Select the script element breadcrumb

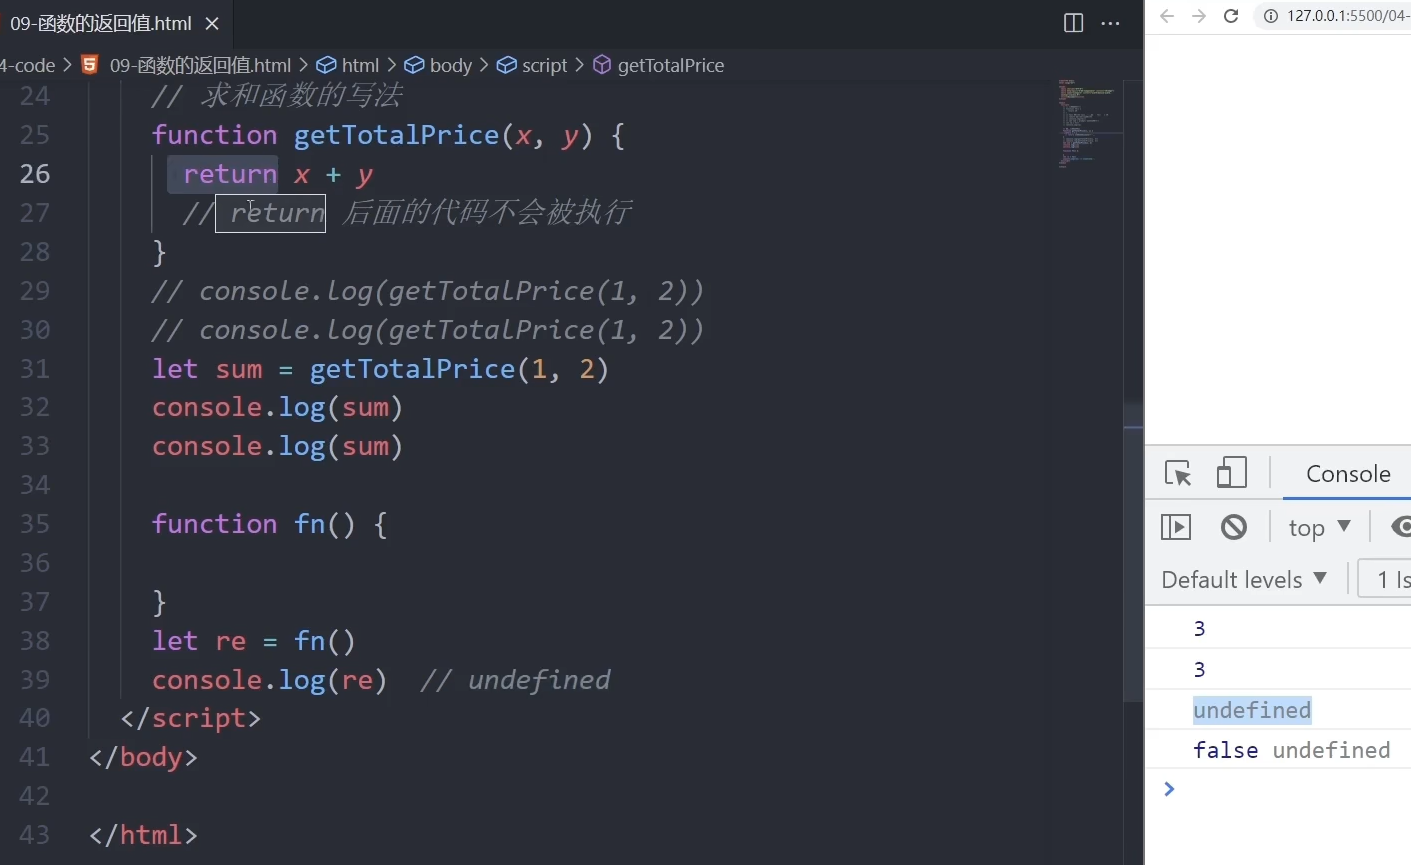coord(533,65)
